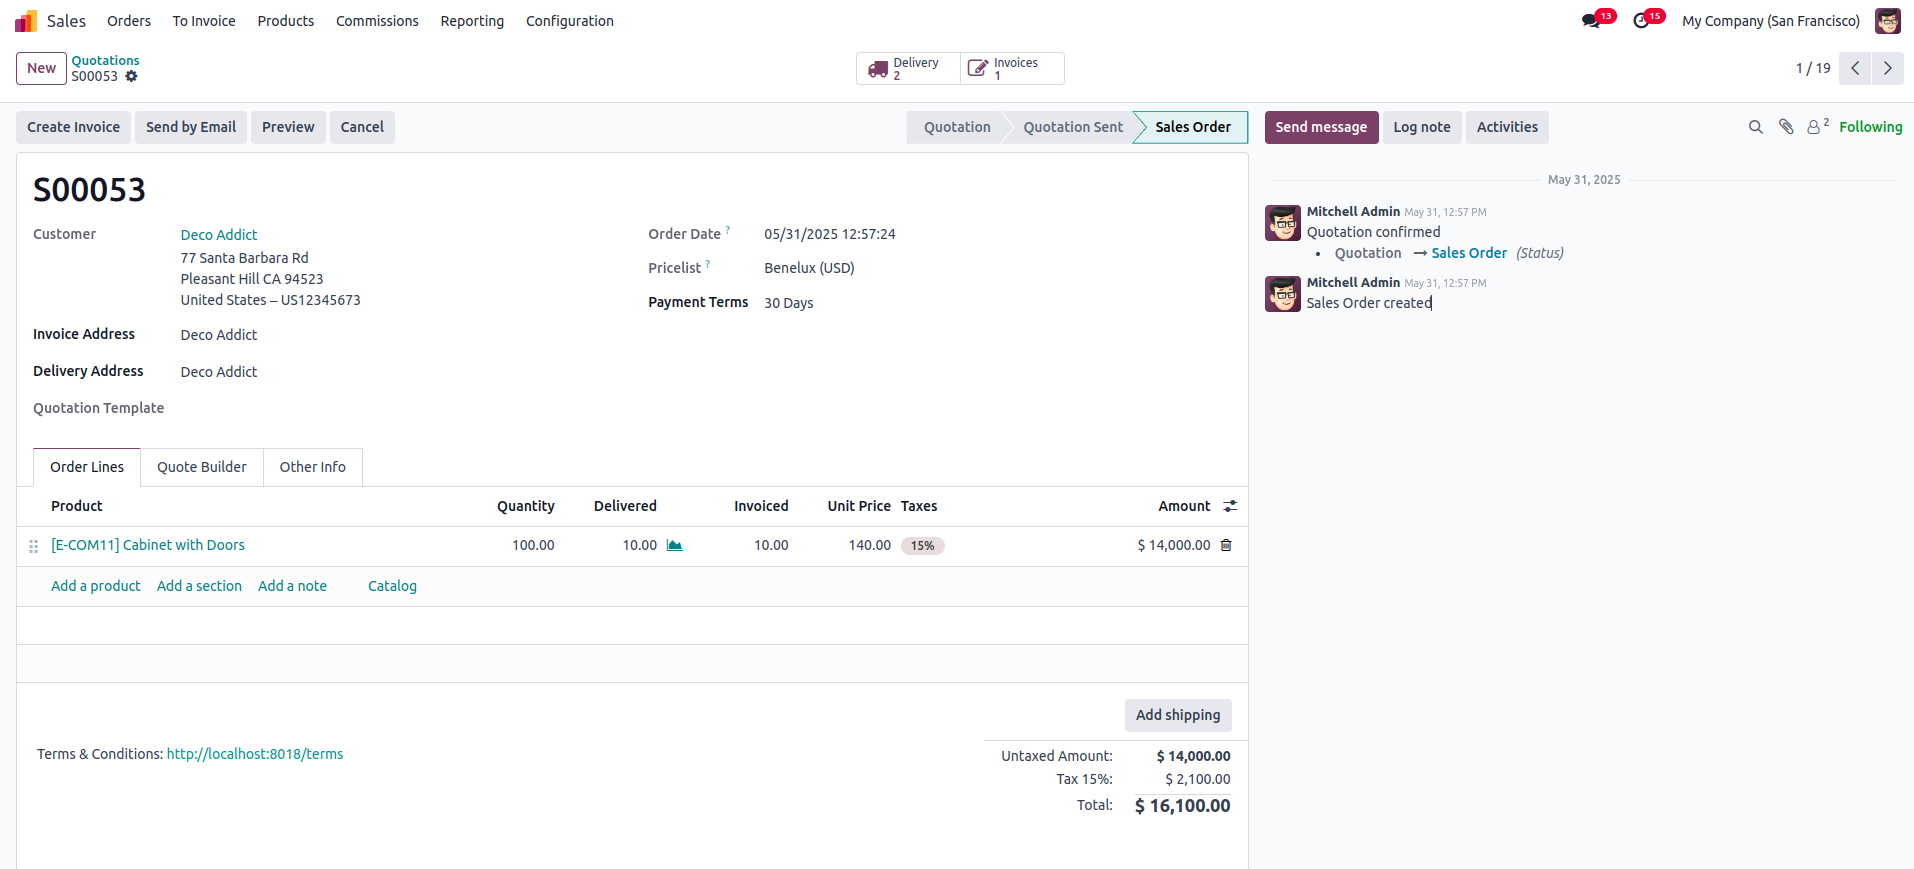
Task: Click Create Invoice
Action: pos(74,127)
